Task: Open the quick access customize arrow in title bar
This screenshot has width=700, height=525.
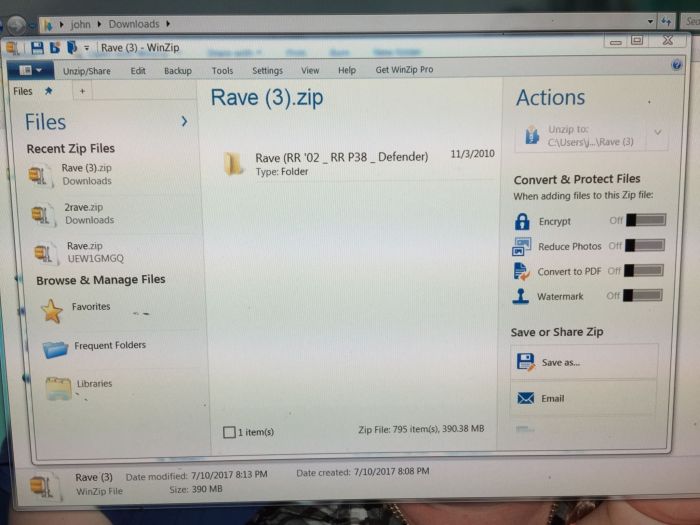Action: (x=87, y=48)
